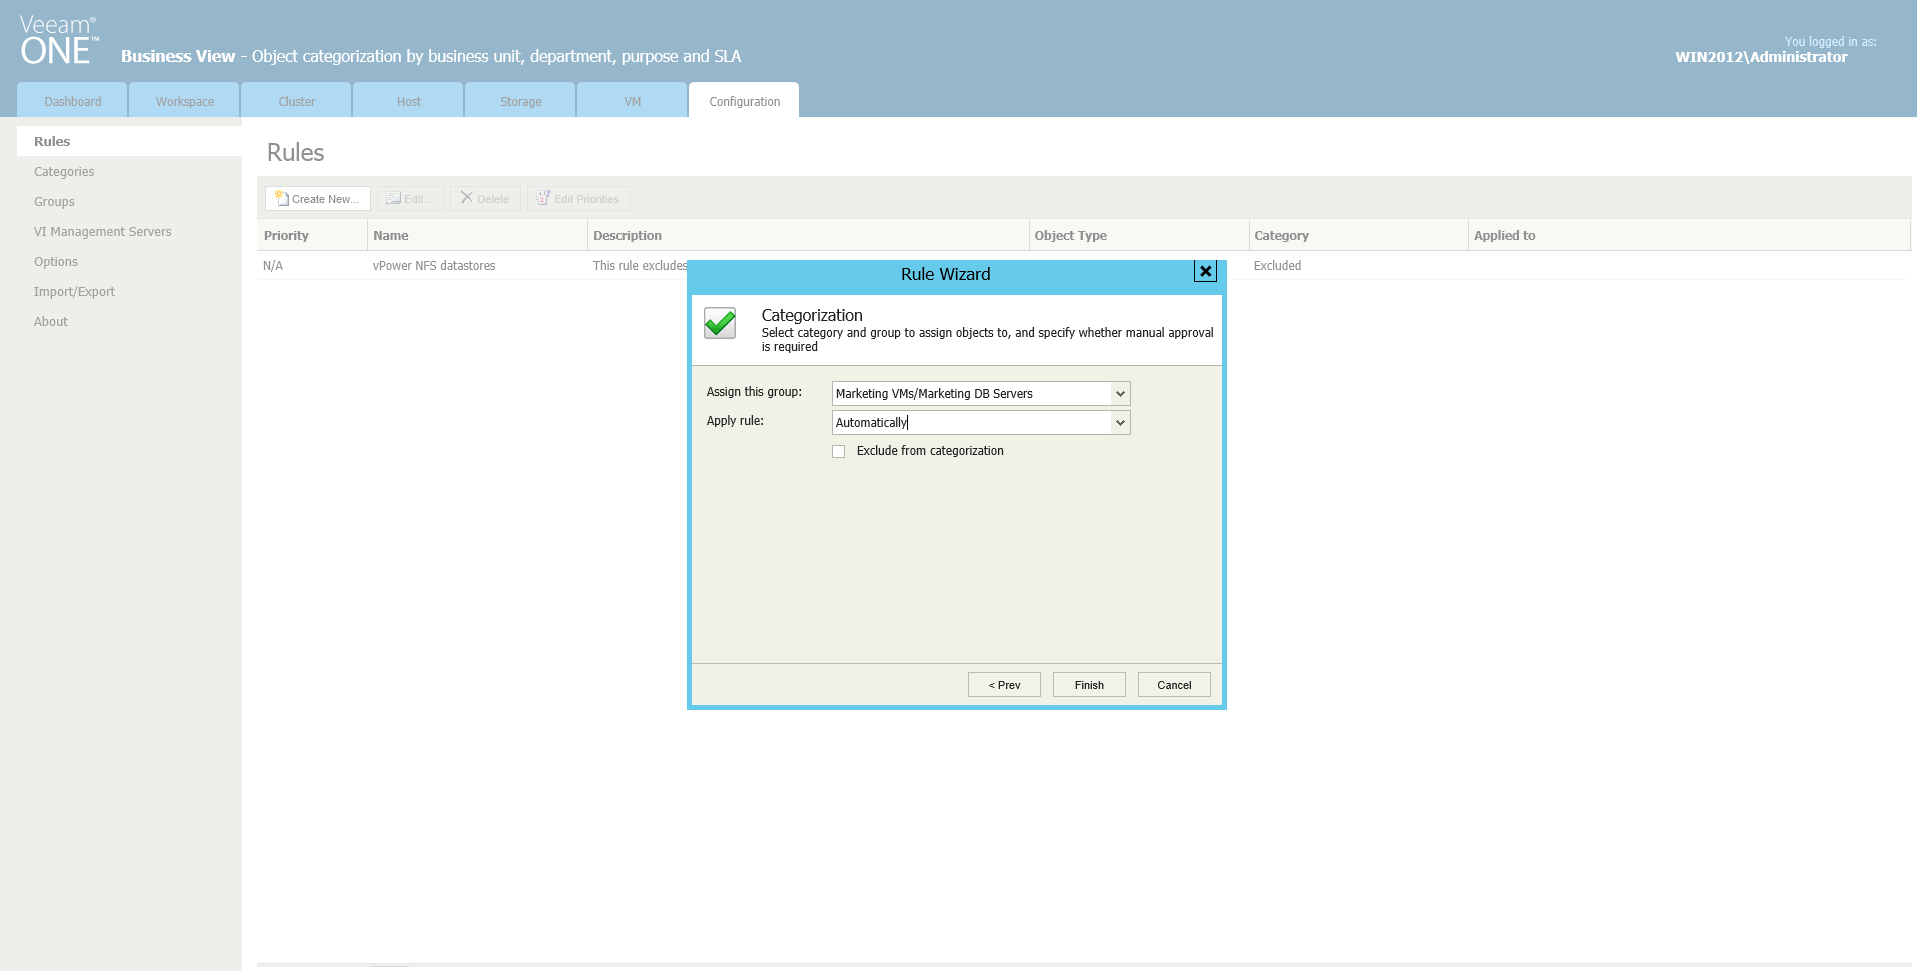
Task: Click the Import/Export sidebar entry
Action: coord(74,291)
